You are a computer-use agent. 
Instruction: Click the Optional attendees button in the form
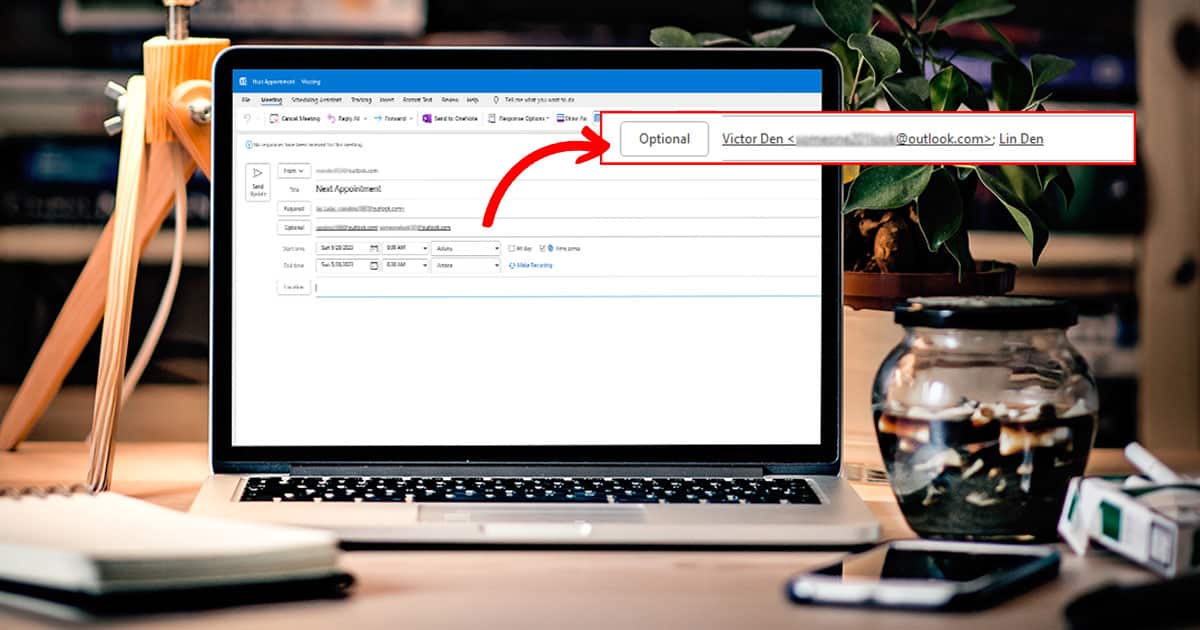294,227
